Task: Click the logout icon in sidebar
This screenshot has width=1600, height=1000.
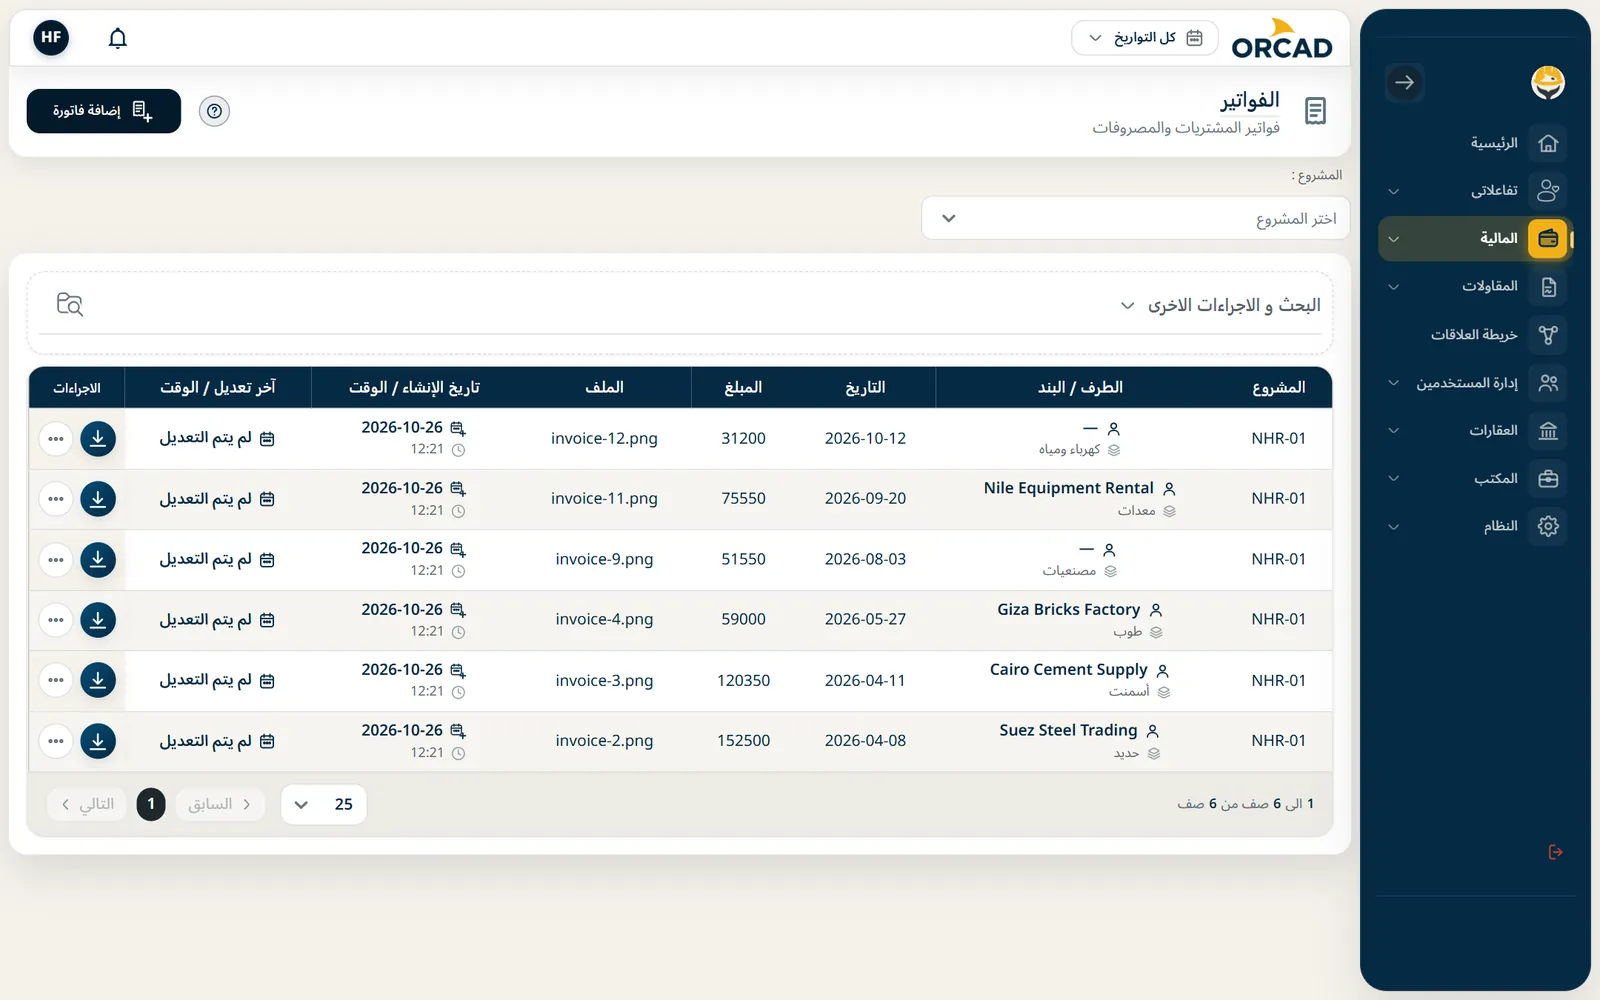Action: [x=1555, y=852]
